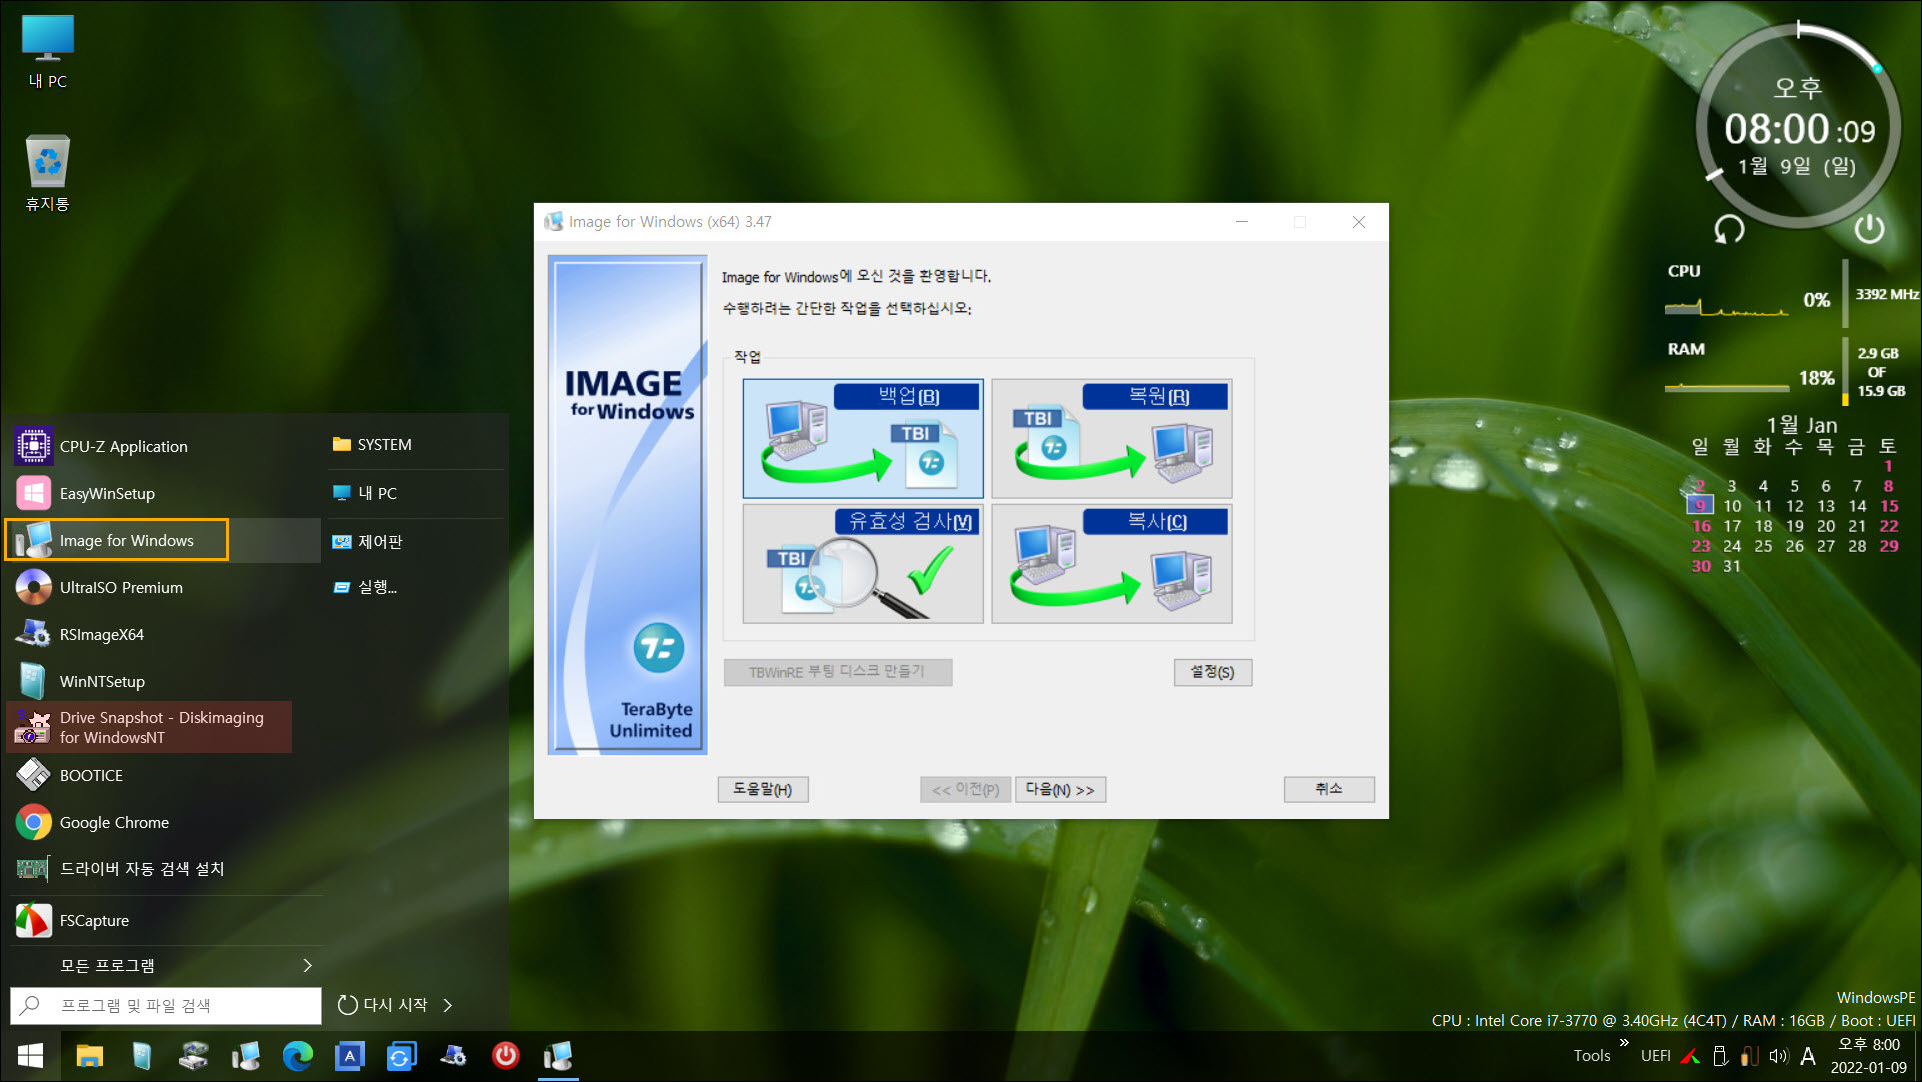This screenshot has width=1922, height=1082.
Task: Switch to Image for Windows taskbar item
Action: (558, 1056)
